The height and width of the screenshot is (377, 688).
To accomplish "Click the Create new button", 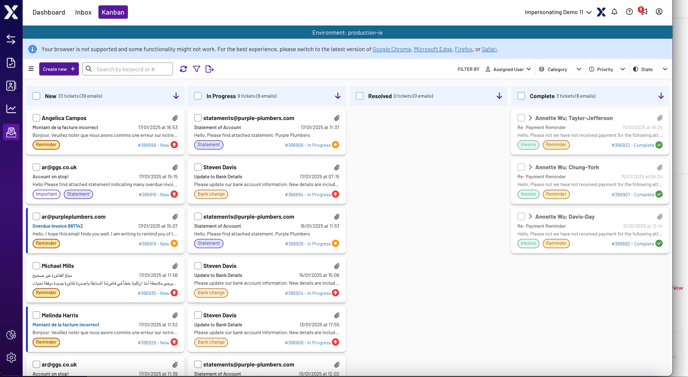I will (x=59, y=69).
